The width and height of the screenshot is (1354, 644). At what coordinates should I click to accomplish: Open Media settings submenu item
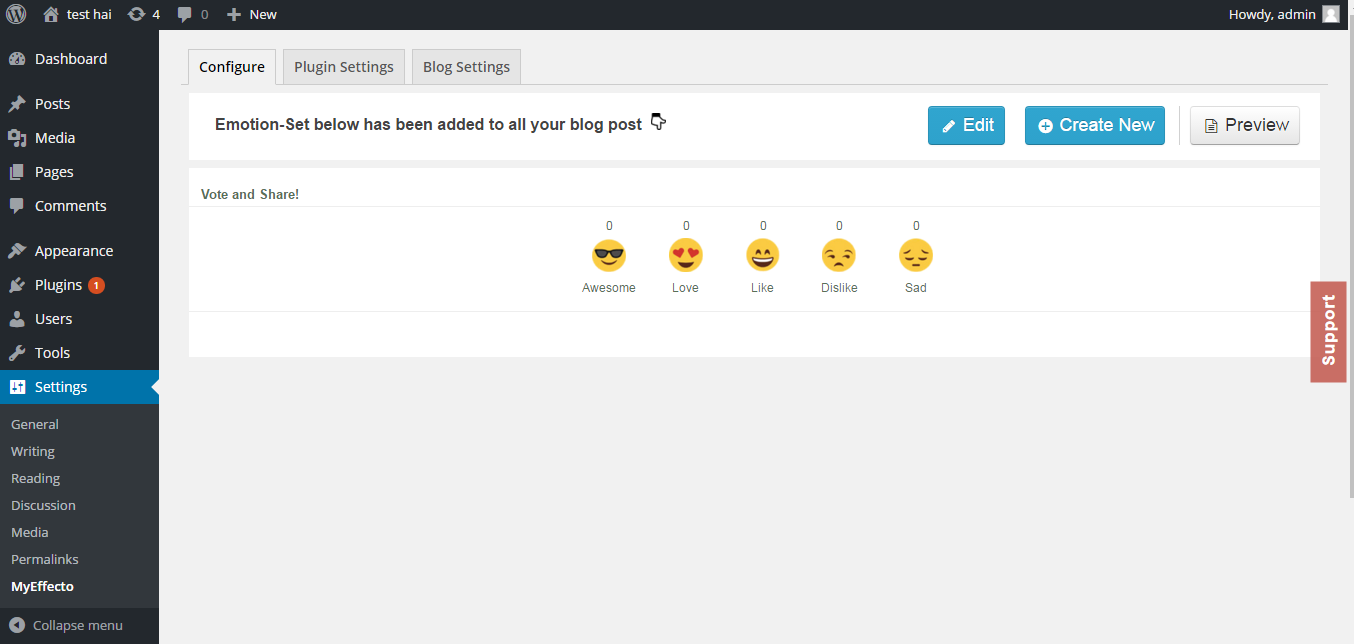pos(30,532)
